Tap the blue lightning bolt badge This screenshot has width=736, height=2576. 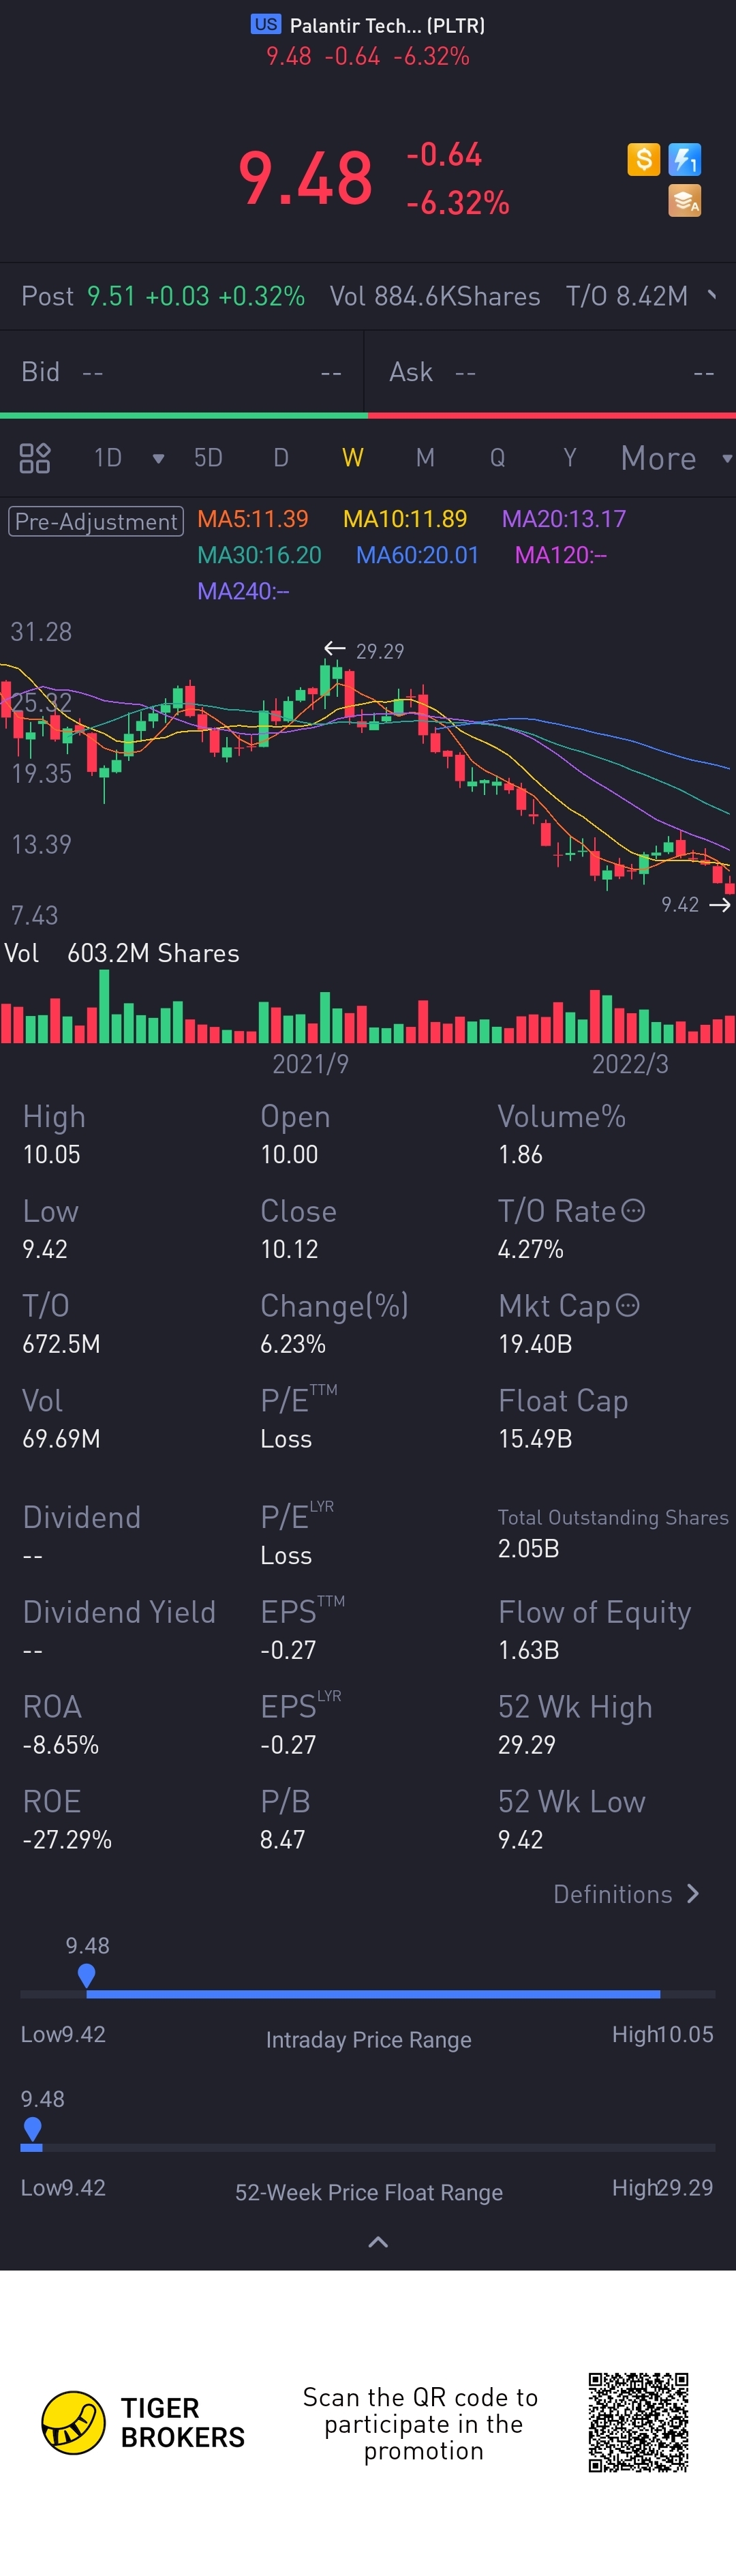685,159
